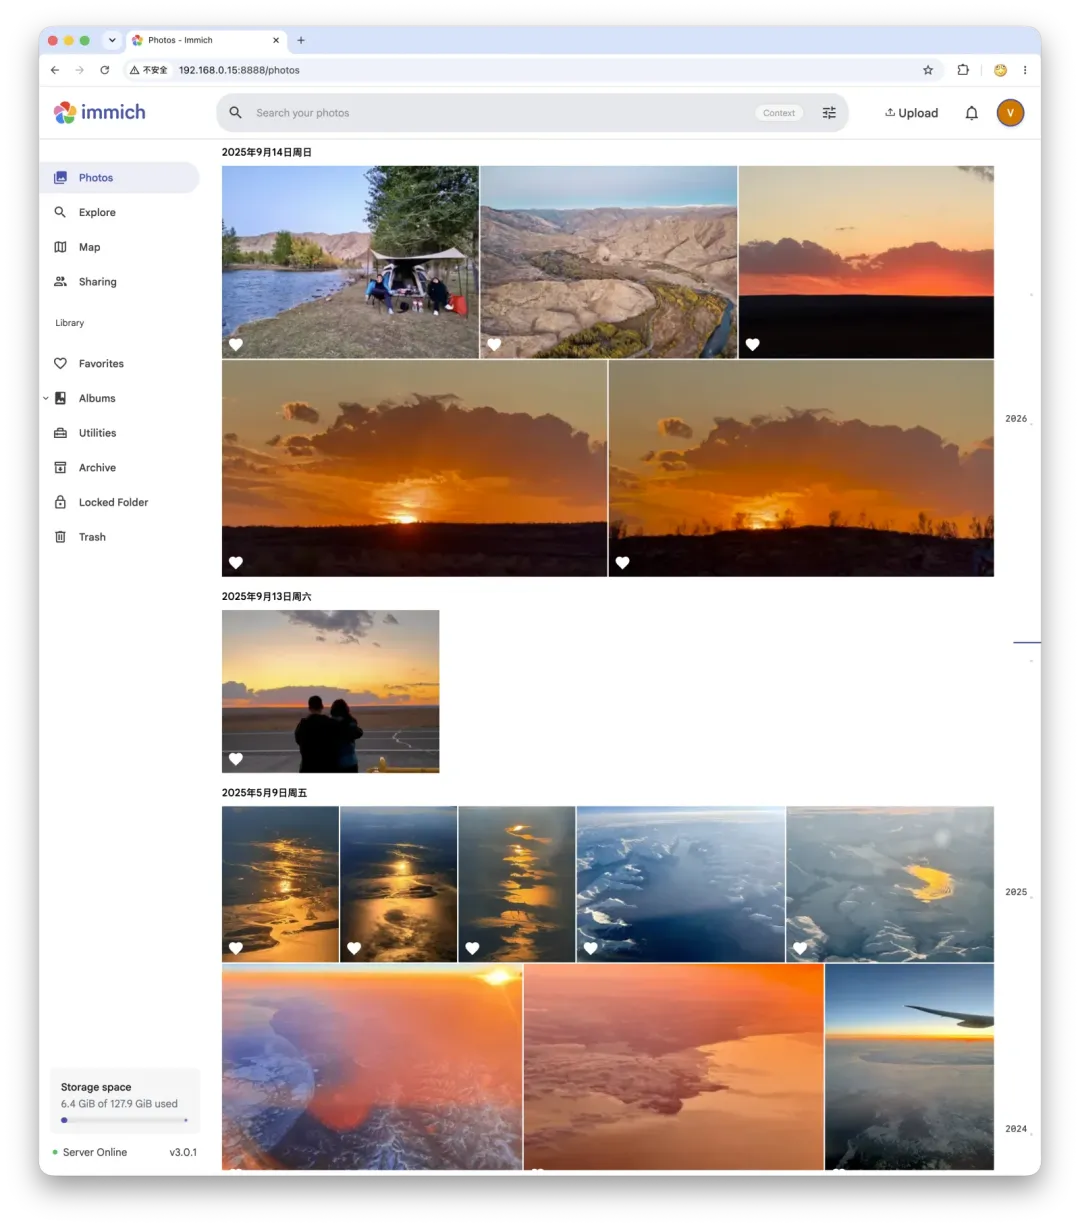Viewport: 1080px width, 1227px height.
Task: Open the airplane wing sunset photo
Action: tap(909, 1066)
